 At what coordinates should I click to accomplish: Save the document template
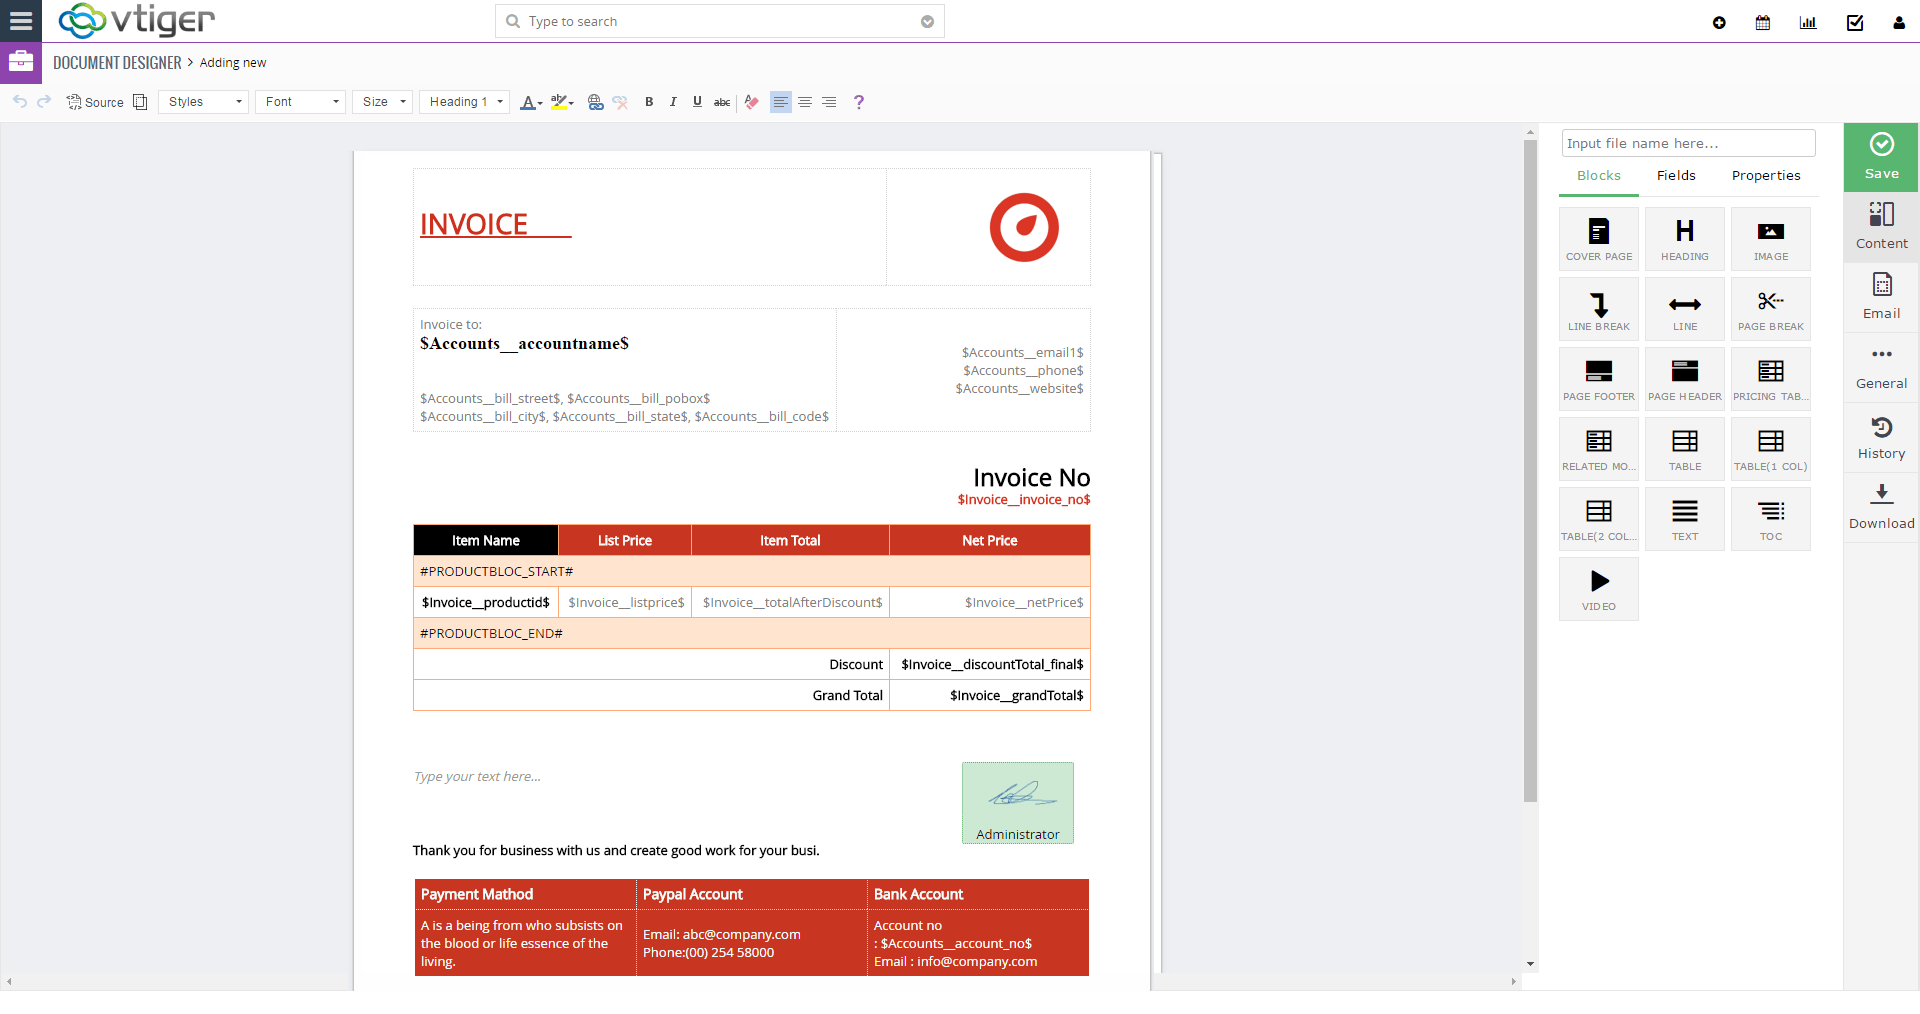tap(1881, 157)
